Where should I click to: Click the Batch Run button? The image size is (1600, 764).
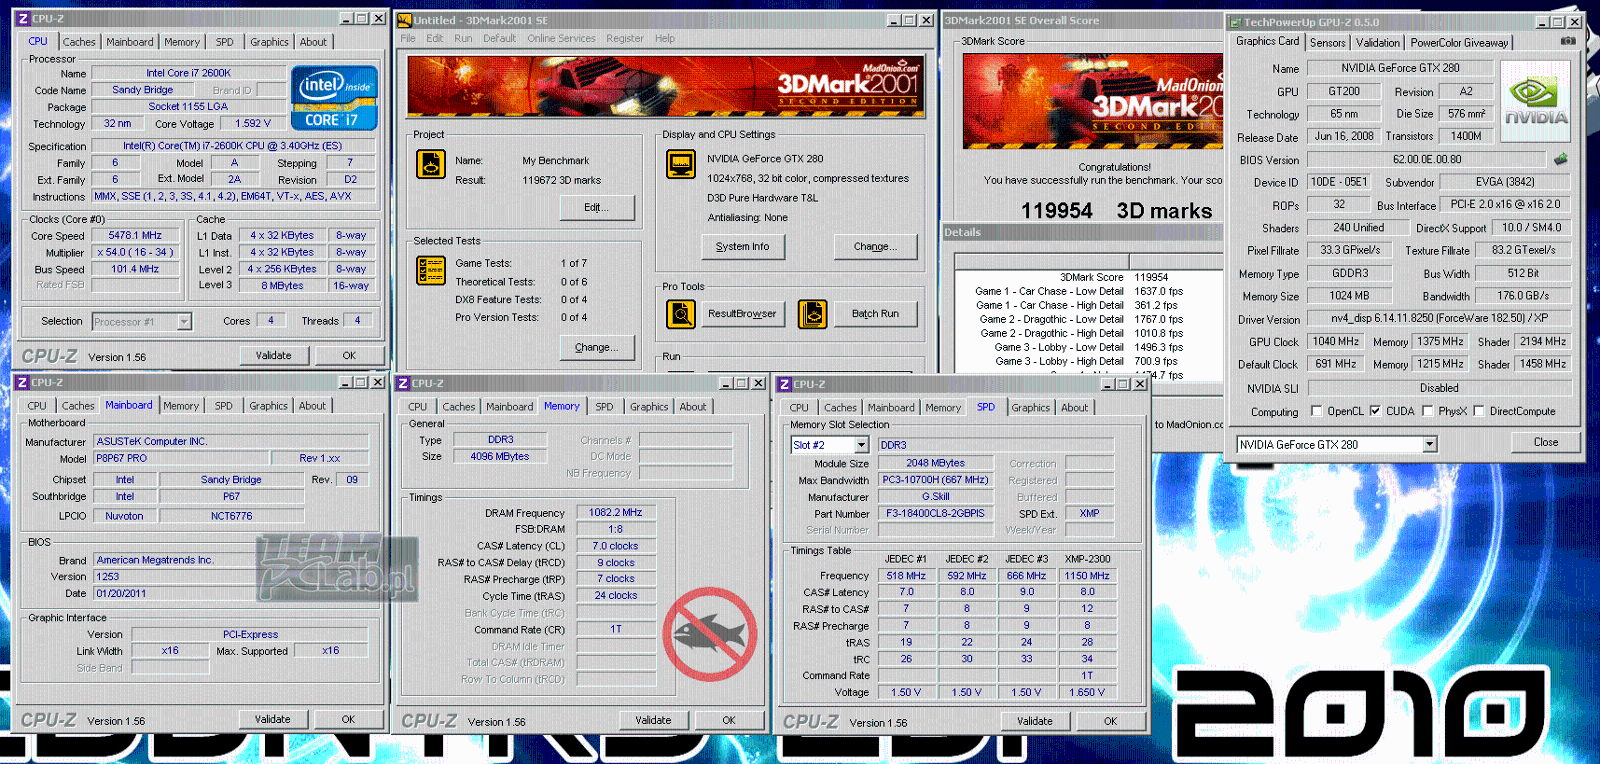click(x=875, y=314)
